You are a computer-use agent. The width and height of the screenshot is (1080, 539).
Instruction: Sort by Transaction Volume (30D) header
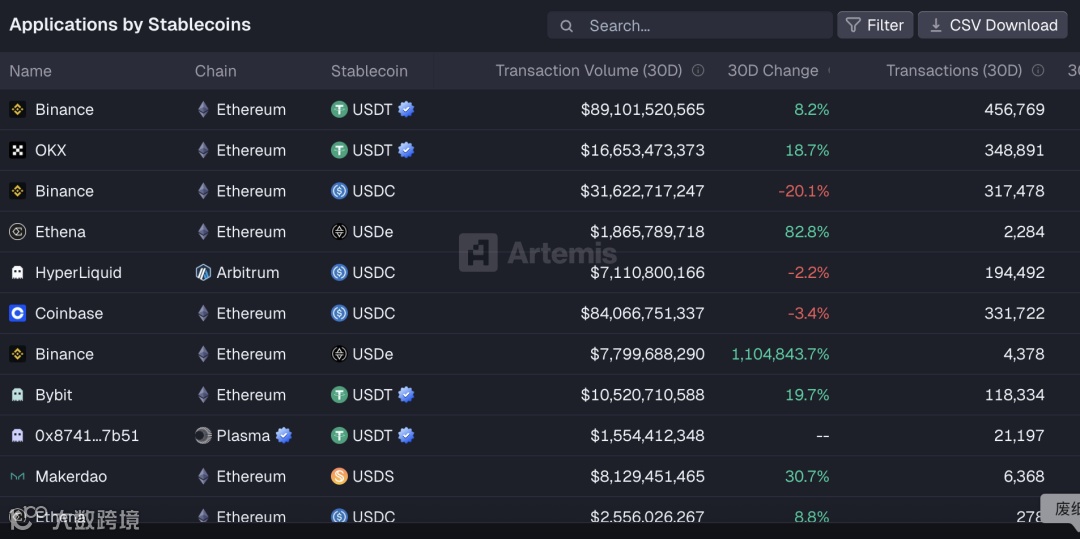pos(588,71)
